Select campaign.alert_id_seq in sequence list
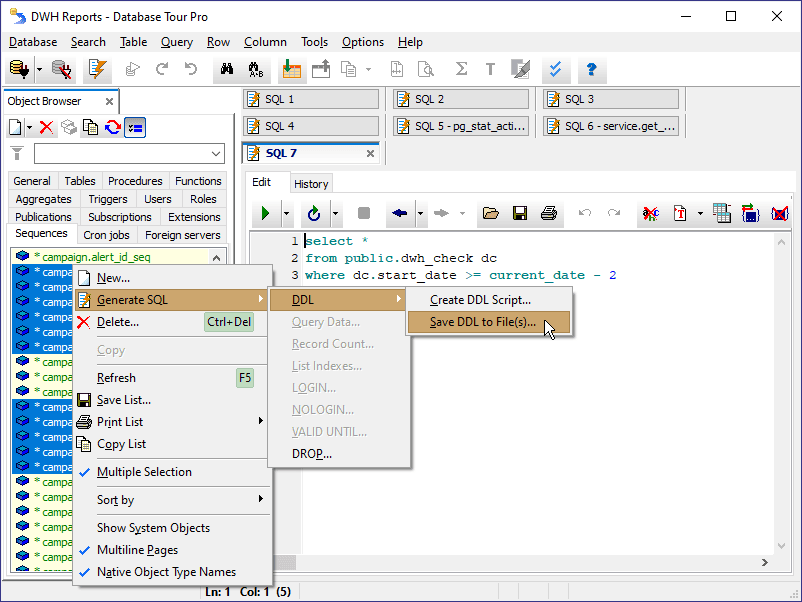802x602 pixels. click(x=92, y=257)
